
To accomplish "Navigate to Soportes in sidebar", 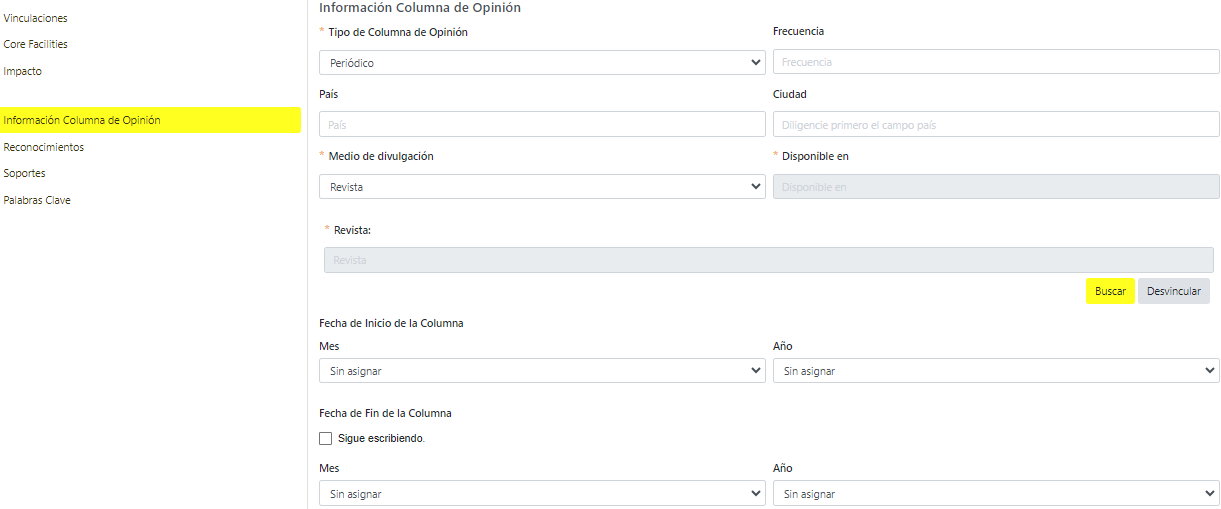I will (24, 173).
